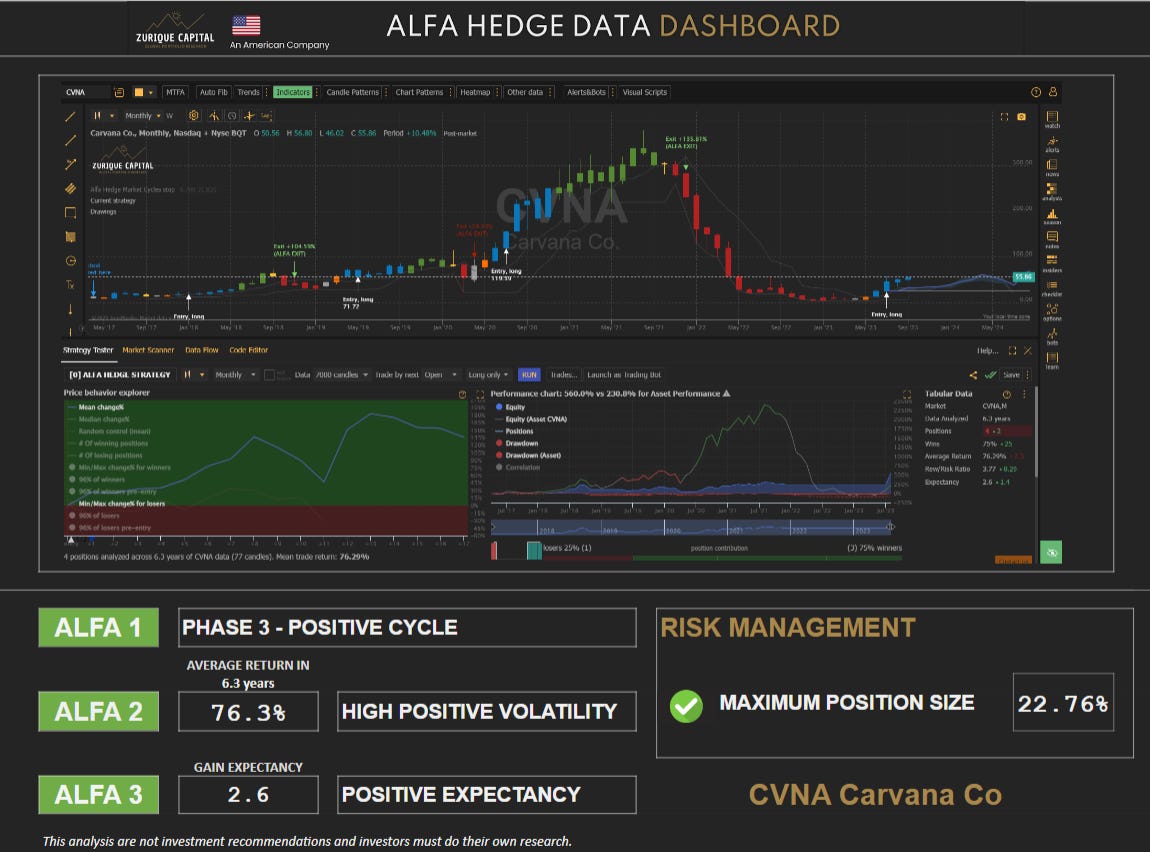Switch to the Code Editor tab

click(249, 350)
